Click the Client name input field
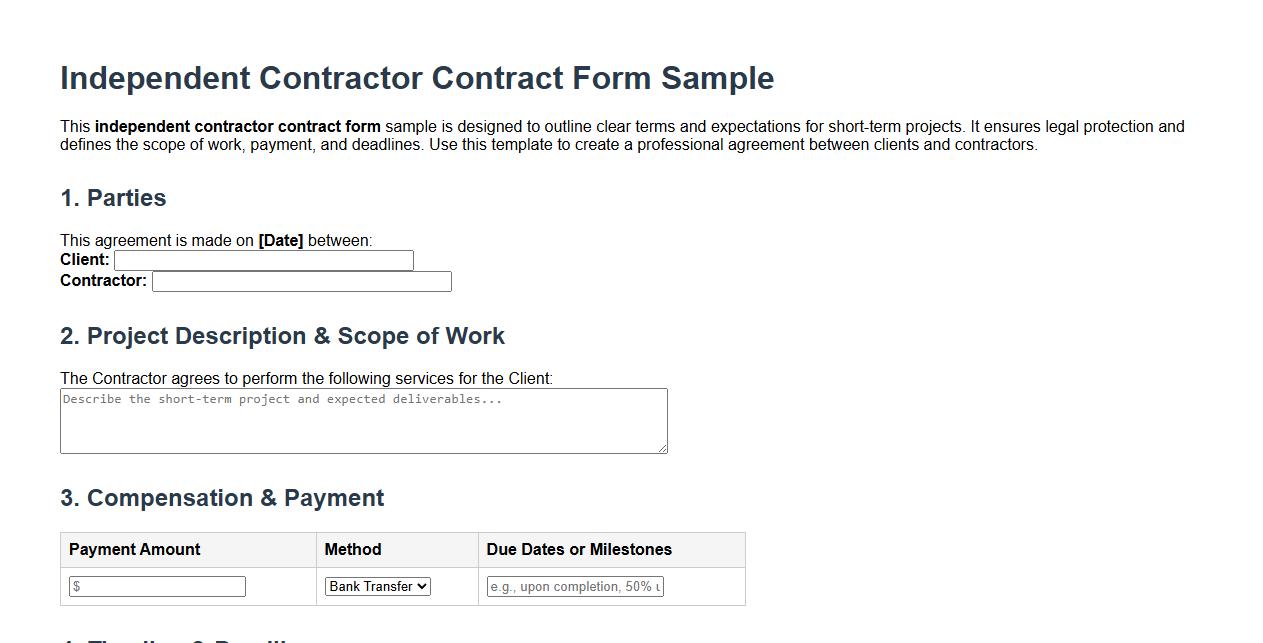This screenshot has width=1263, height=643. pos(263,260)
